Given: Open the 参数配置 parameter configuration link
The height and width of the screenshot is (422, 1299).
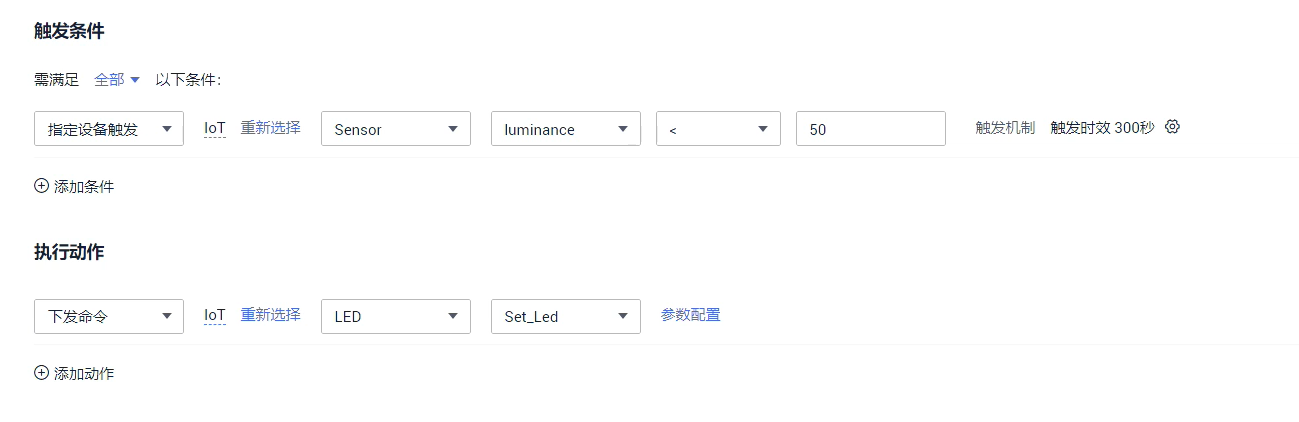Looking at the screenshot, I should 690,315.
